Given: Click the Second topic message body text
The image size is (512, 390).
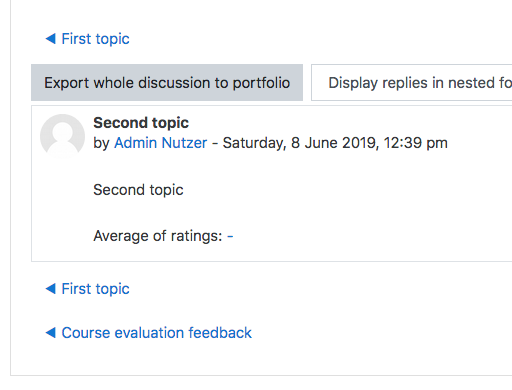Looking at the screenshot, I should point(138,190).
